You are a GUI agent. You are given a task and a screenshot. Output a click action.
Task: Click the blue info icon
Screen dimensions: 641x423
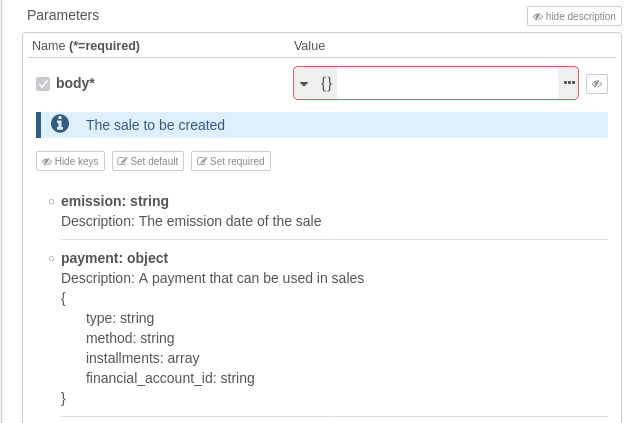[60, 124]
